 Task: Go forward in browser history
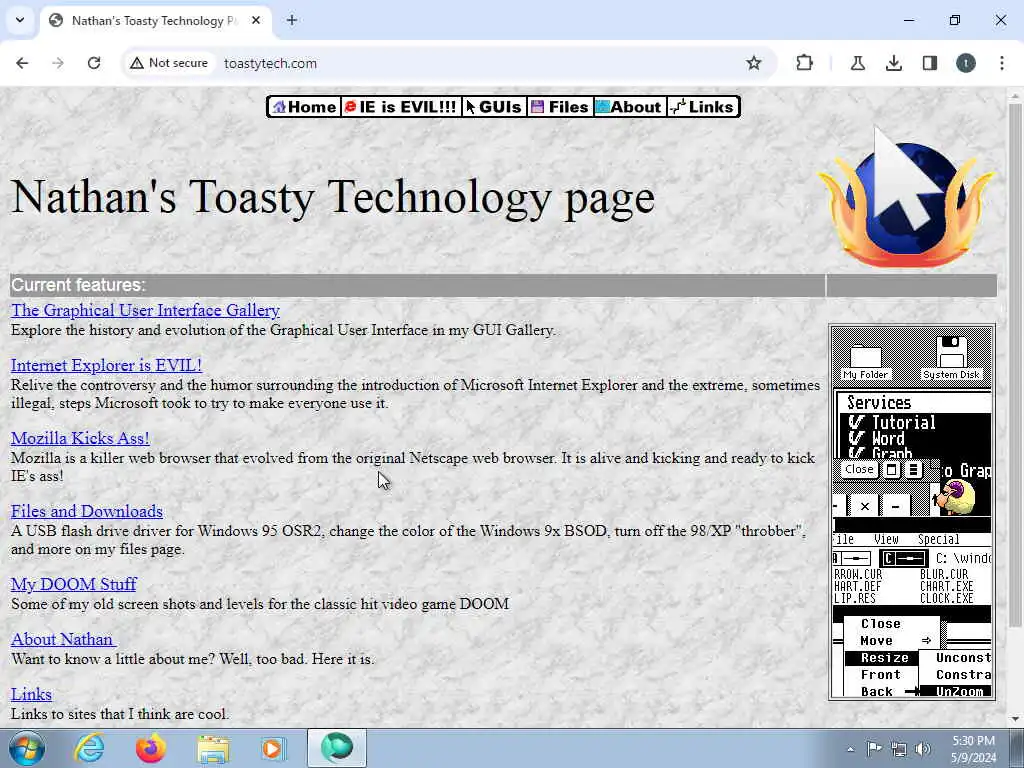[58, 63]
